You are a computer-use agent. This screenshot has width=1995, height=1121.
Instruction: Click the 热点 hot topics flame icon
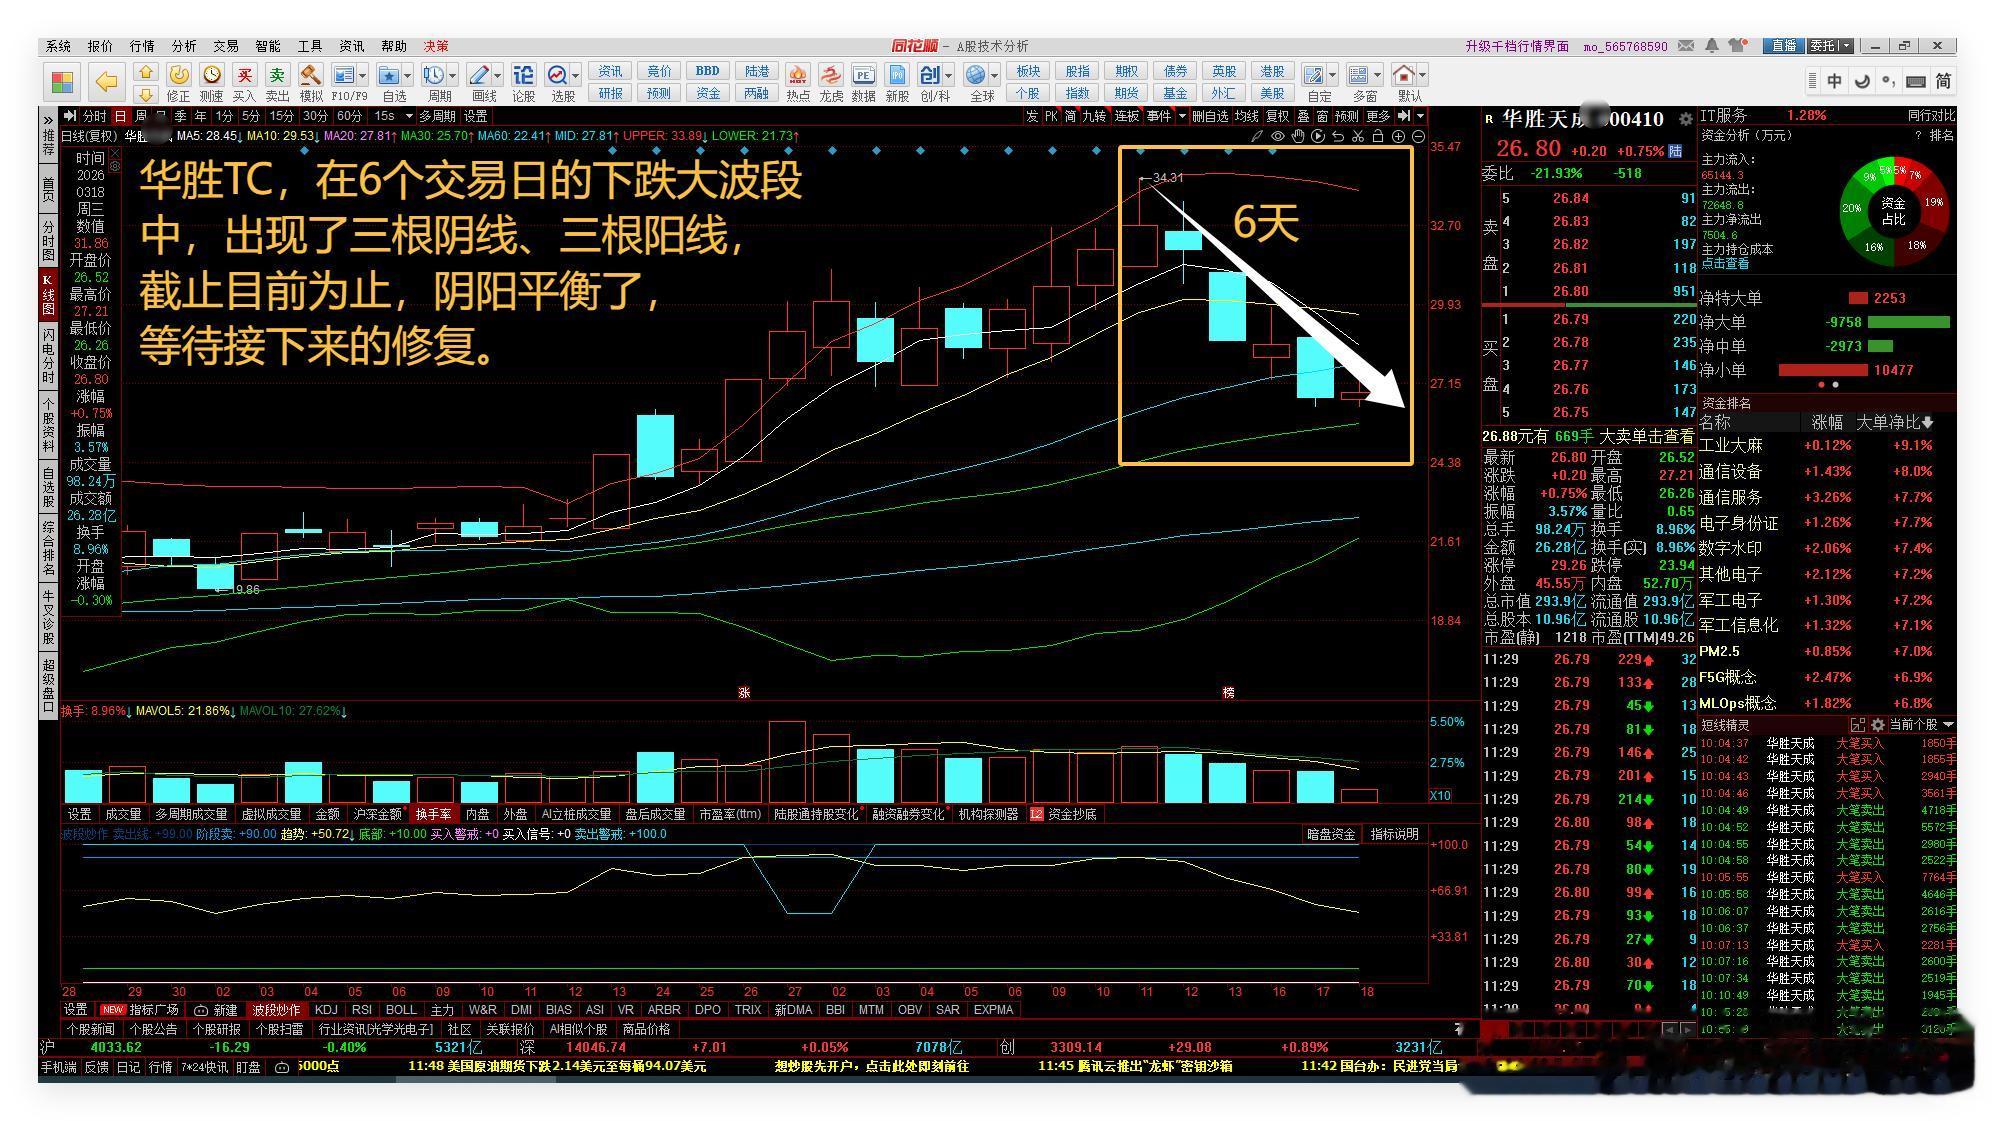point(798,76)
